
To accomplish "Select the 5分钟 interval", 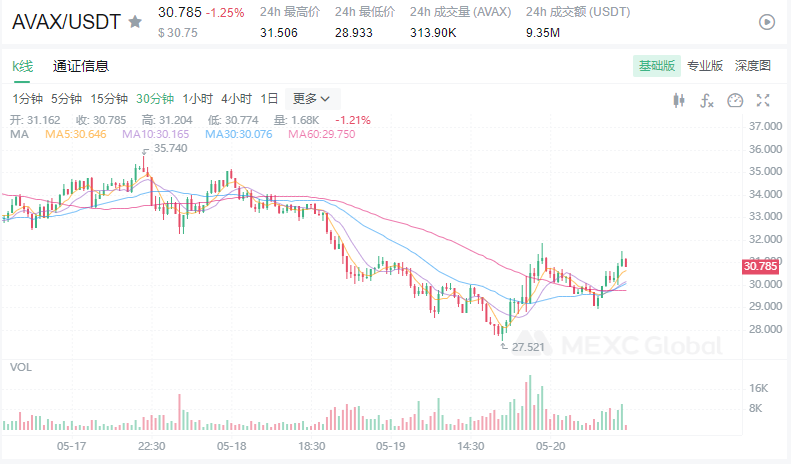I will pyautogui.click(x=67, y=99).
